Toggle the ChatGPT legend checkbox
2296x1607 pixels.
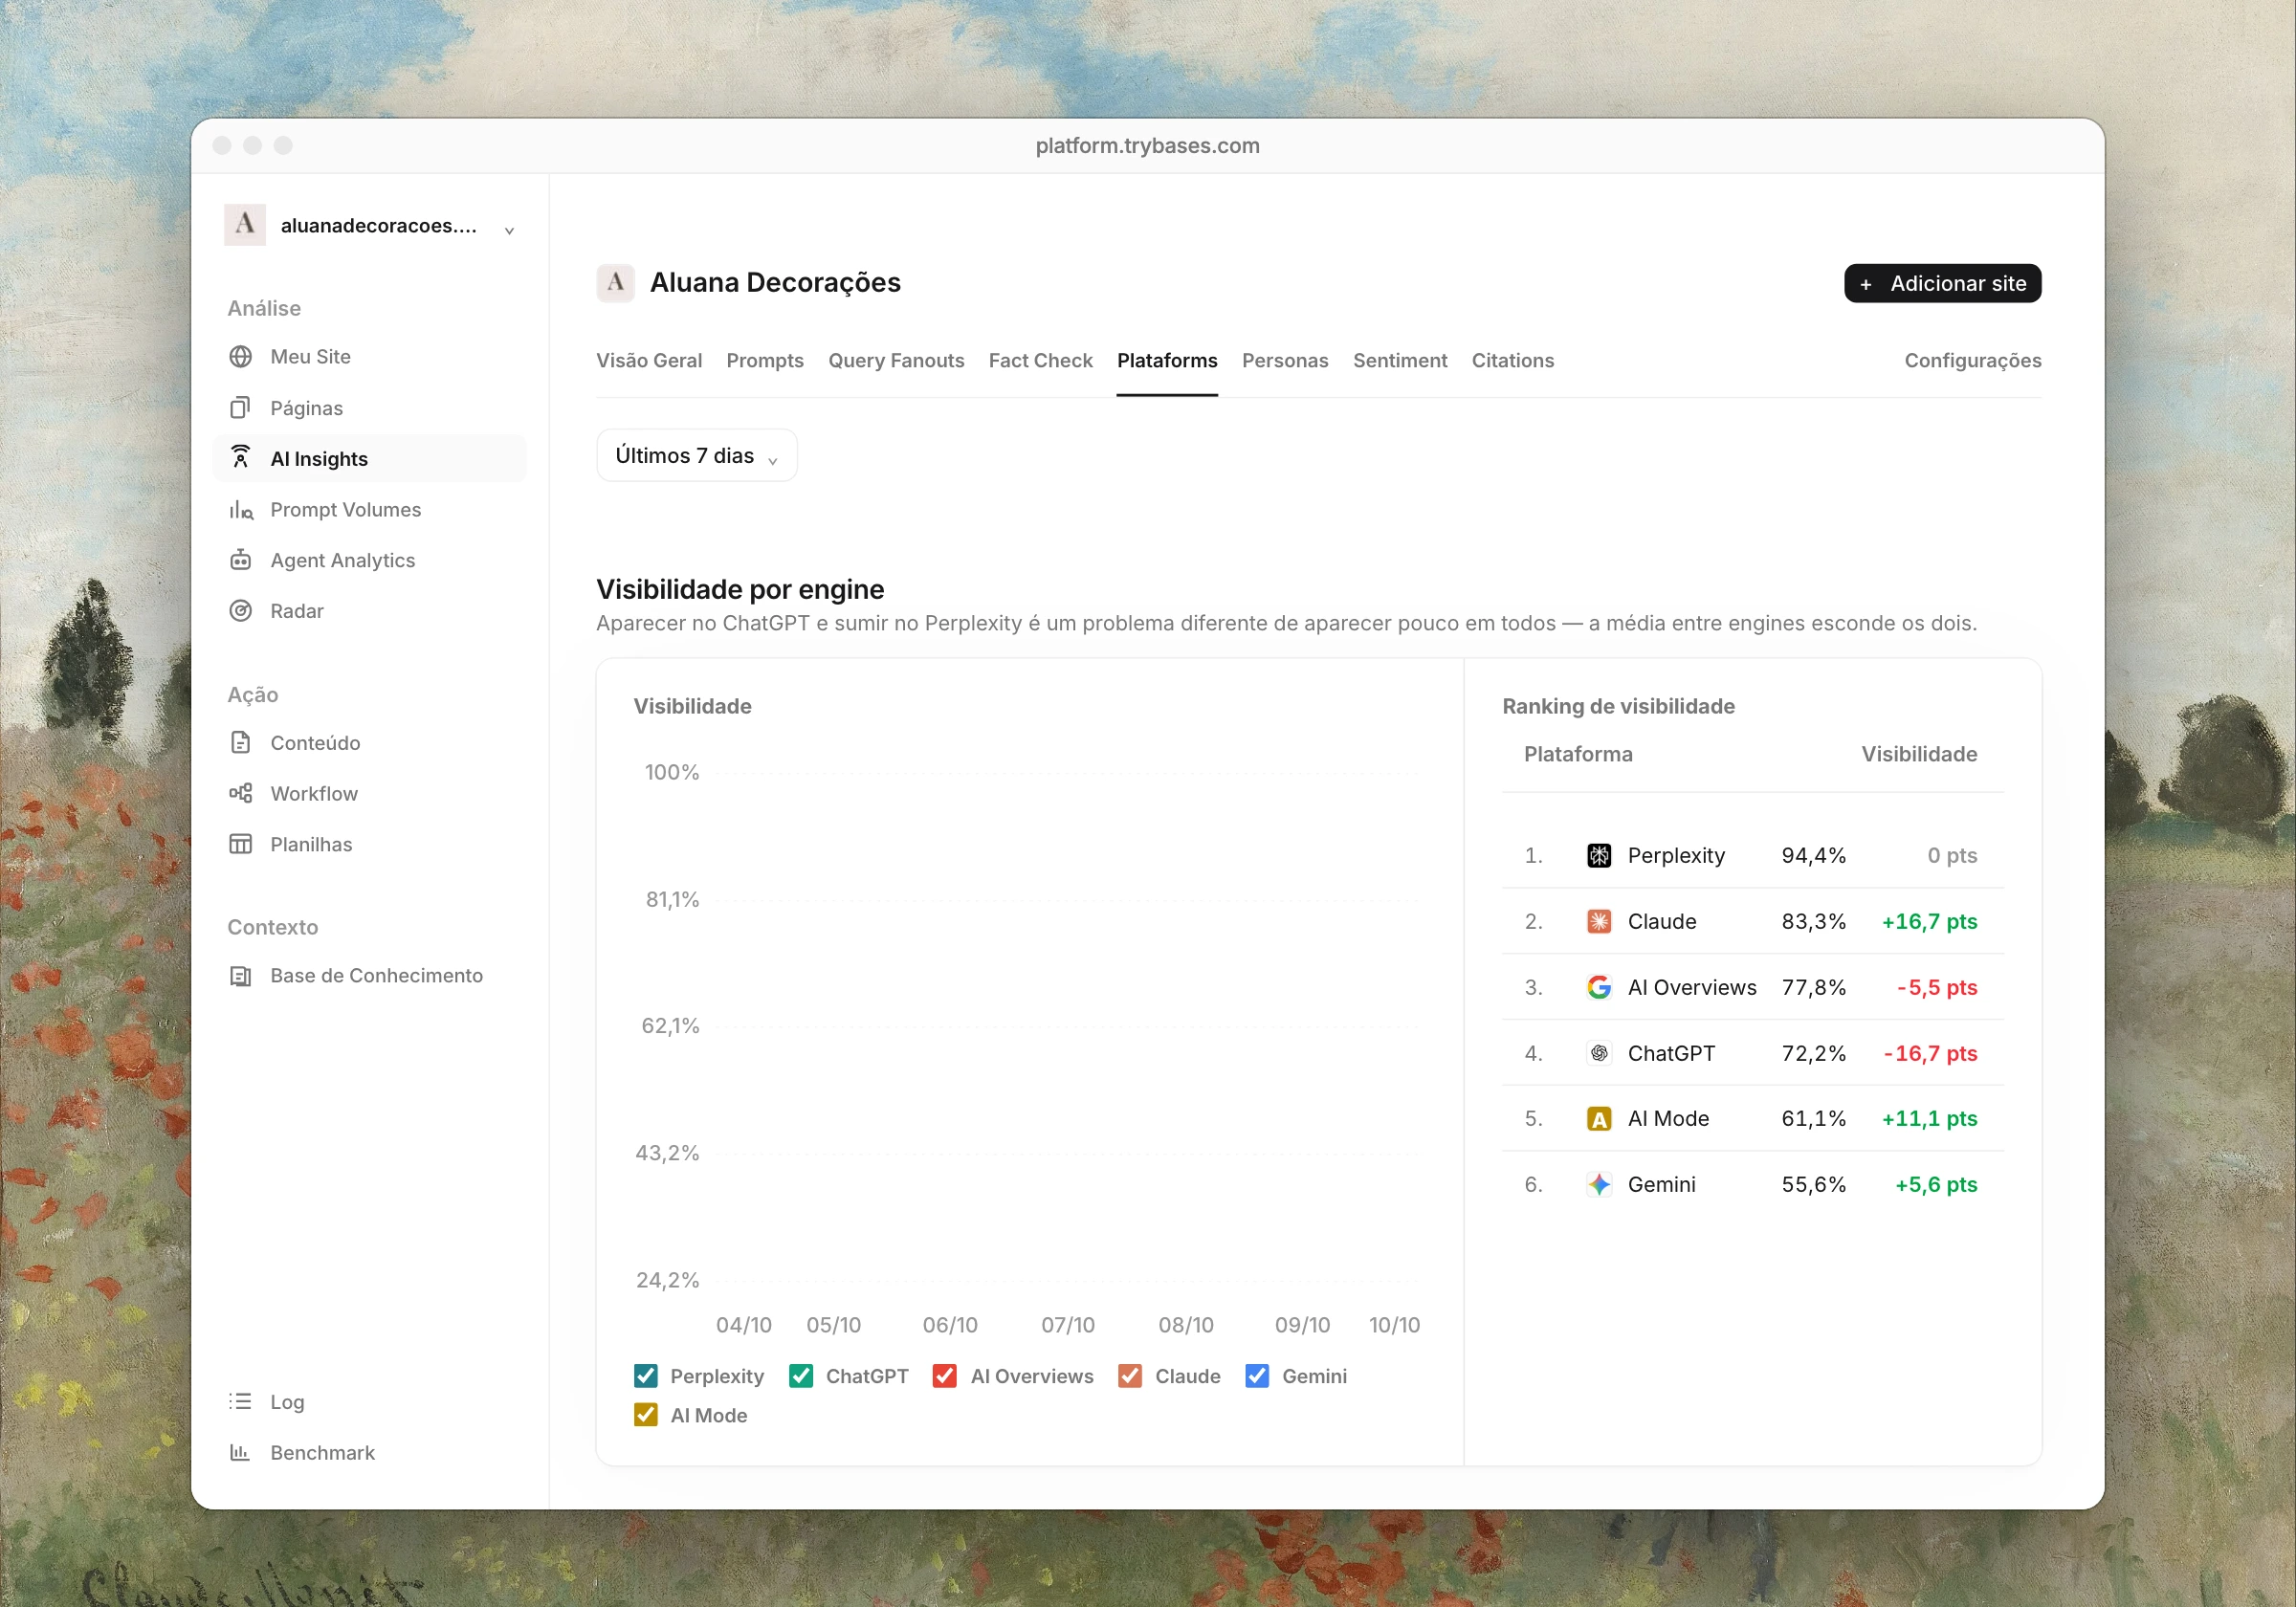coord(801,1377)
